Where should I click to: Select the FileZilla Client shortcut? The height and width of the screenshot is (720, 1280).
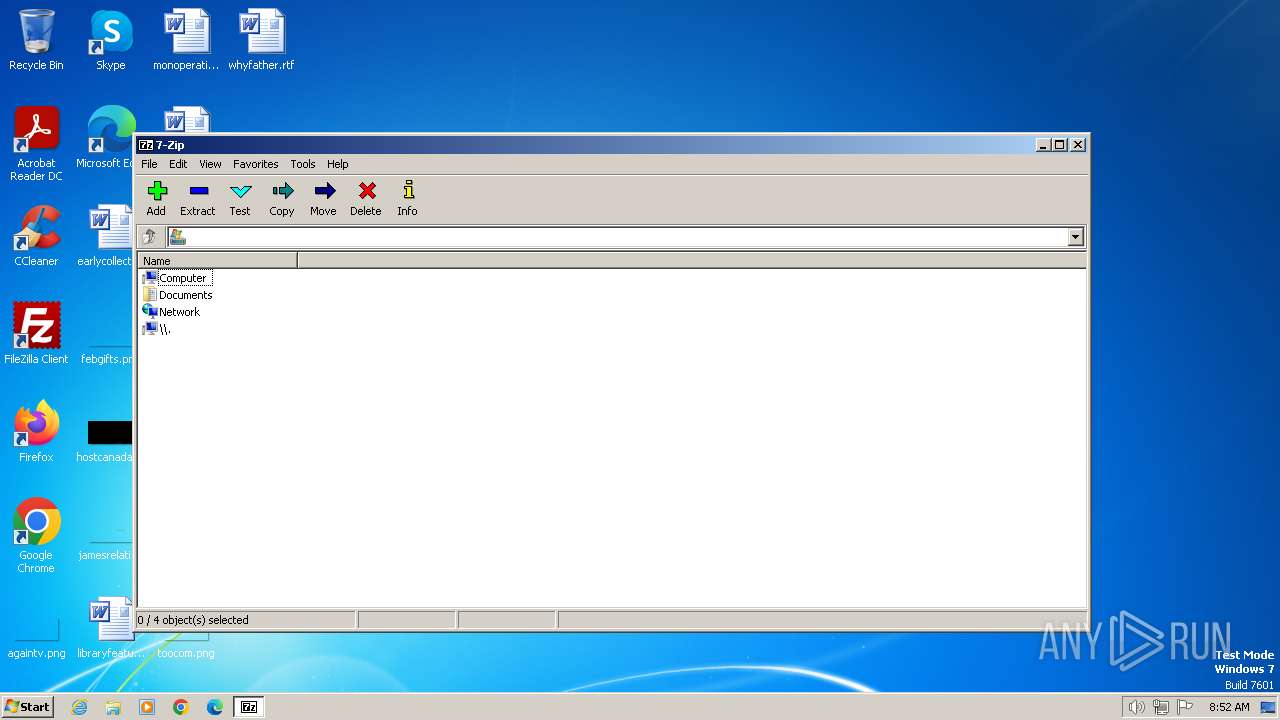tap(36, 334)
